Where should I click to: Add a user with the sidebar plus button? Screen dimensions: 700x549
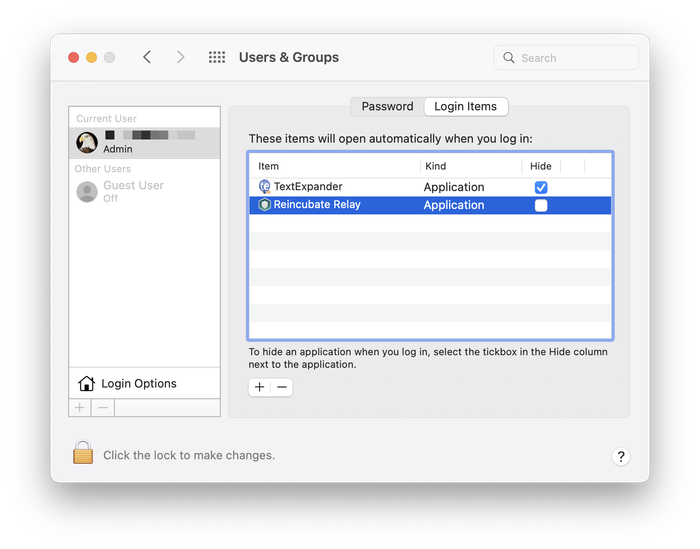[x=80, y=408]
